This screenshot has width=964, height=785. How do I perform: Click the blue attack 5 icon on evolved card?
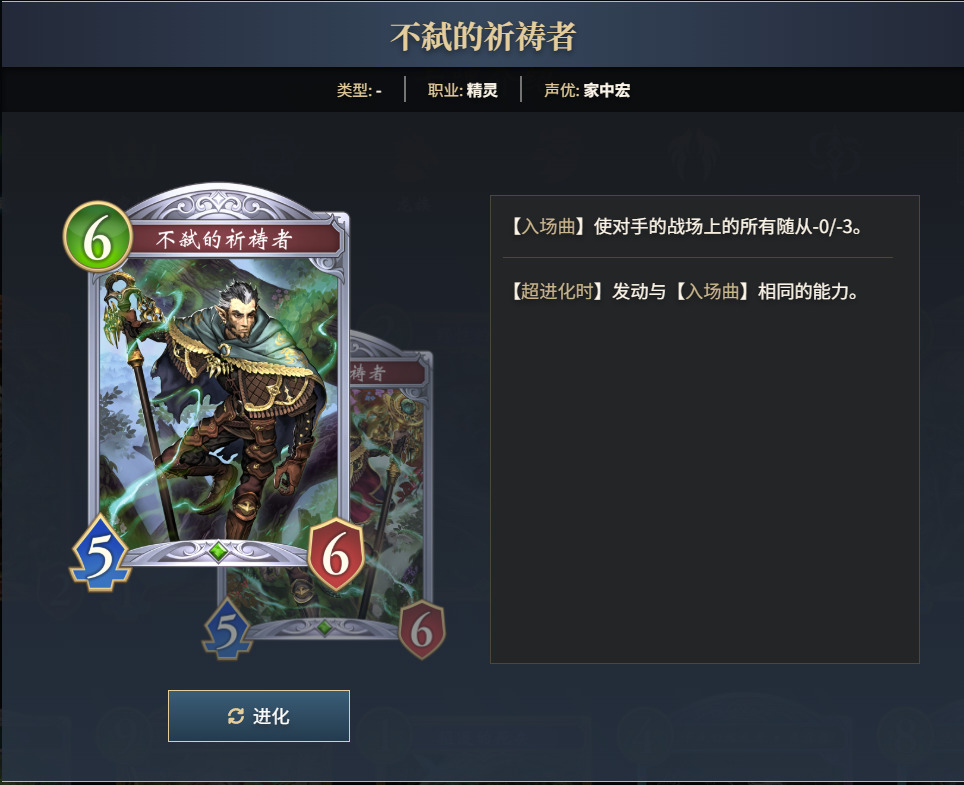227,629
